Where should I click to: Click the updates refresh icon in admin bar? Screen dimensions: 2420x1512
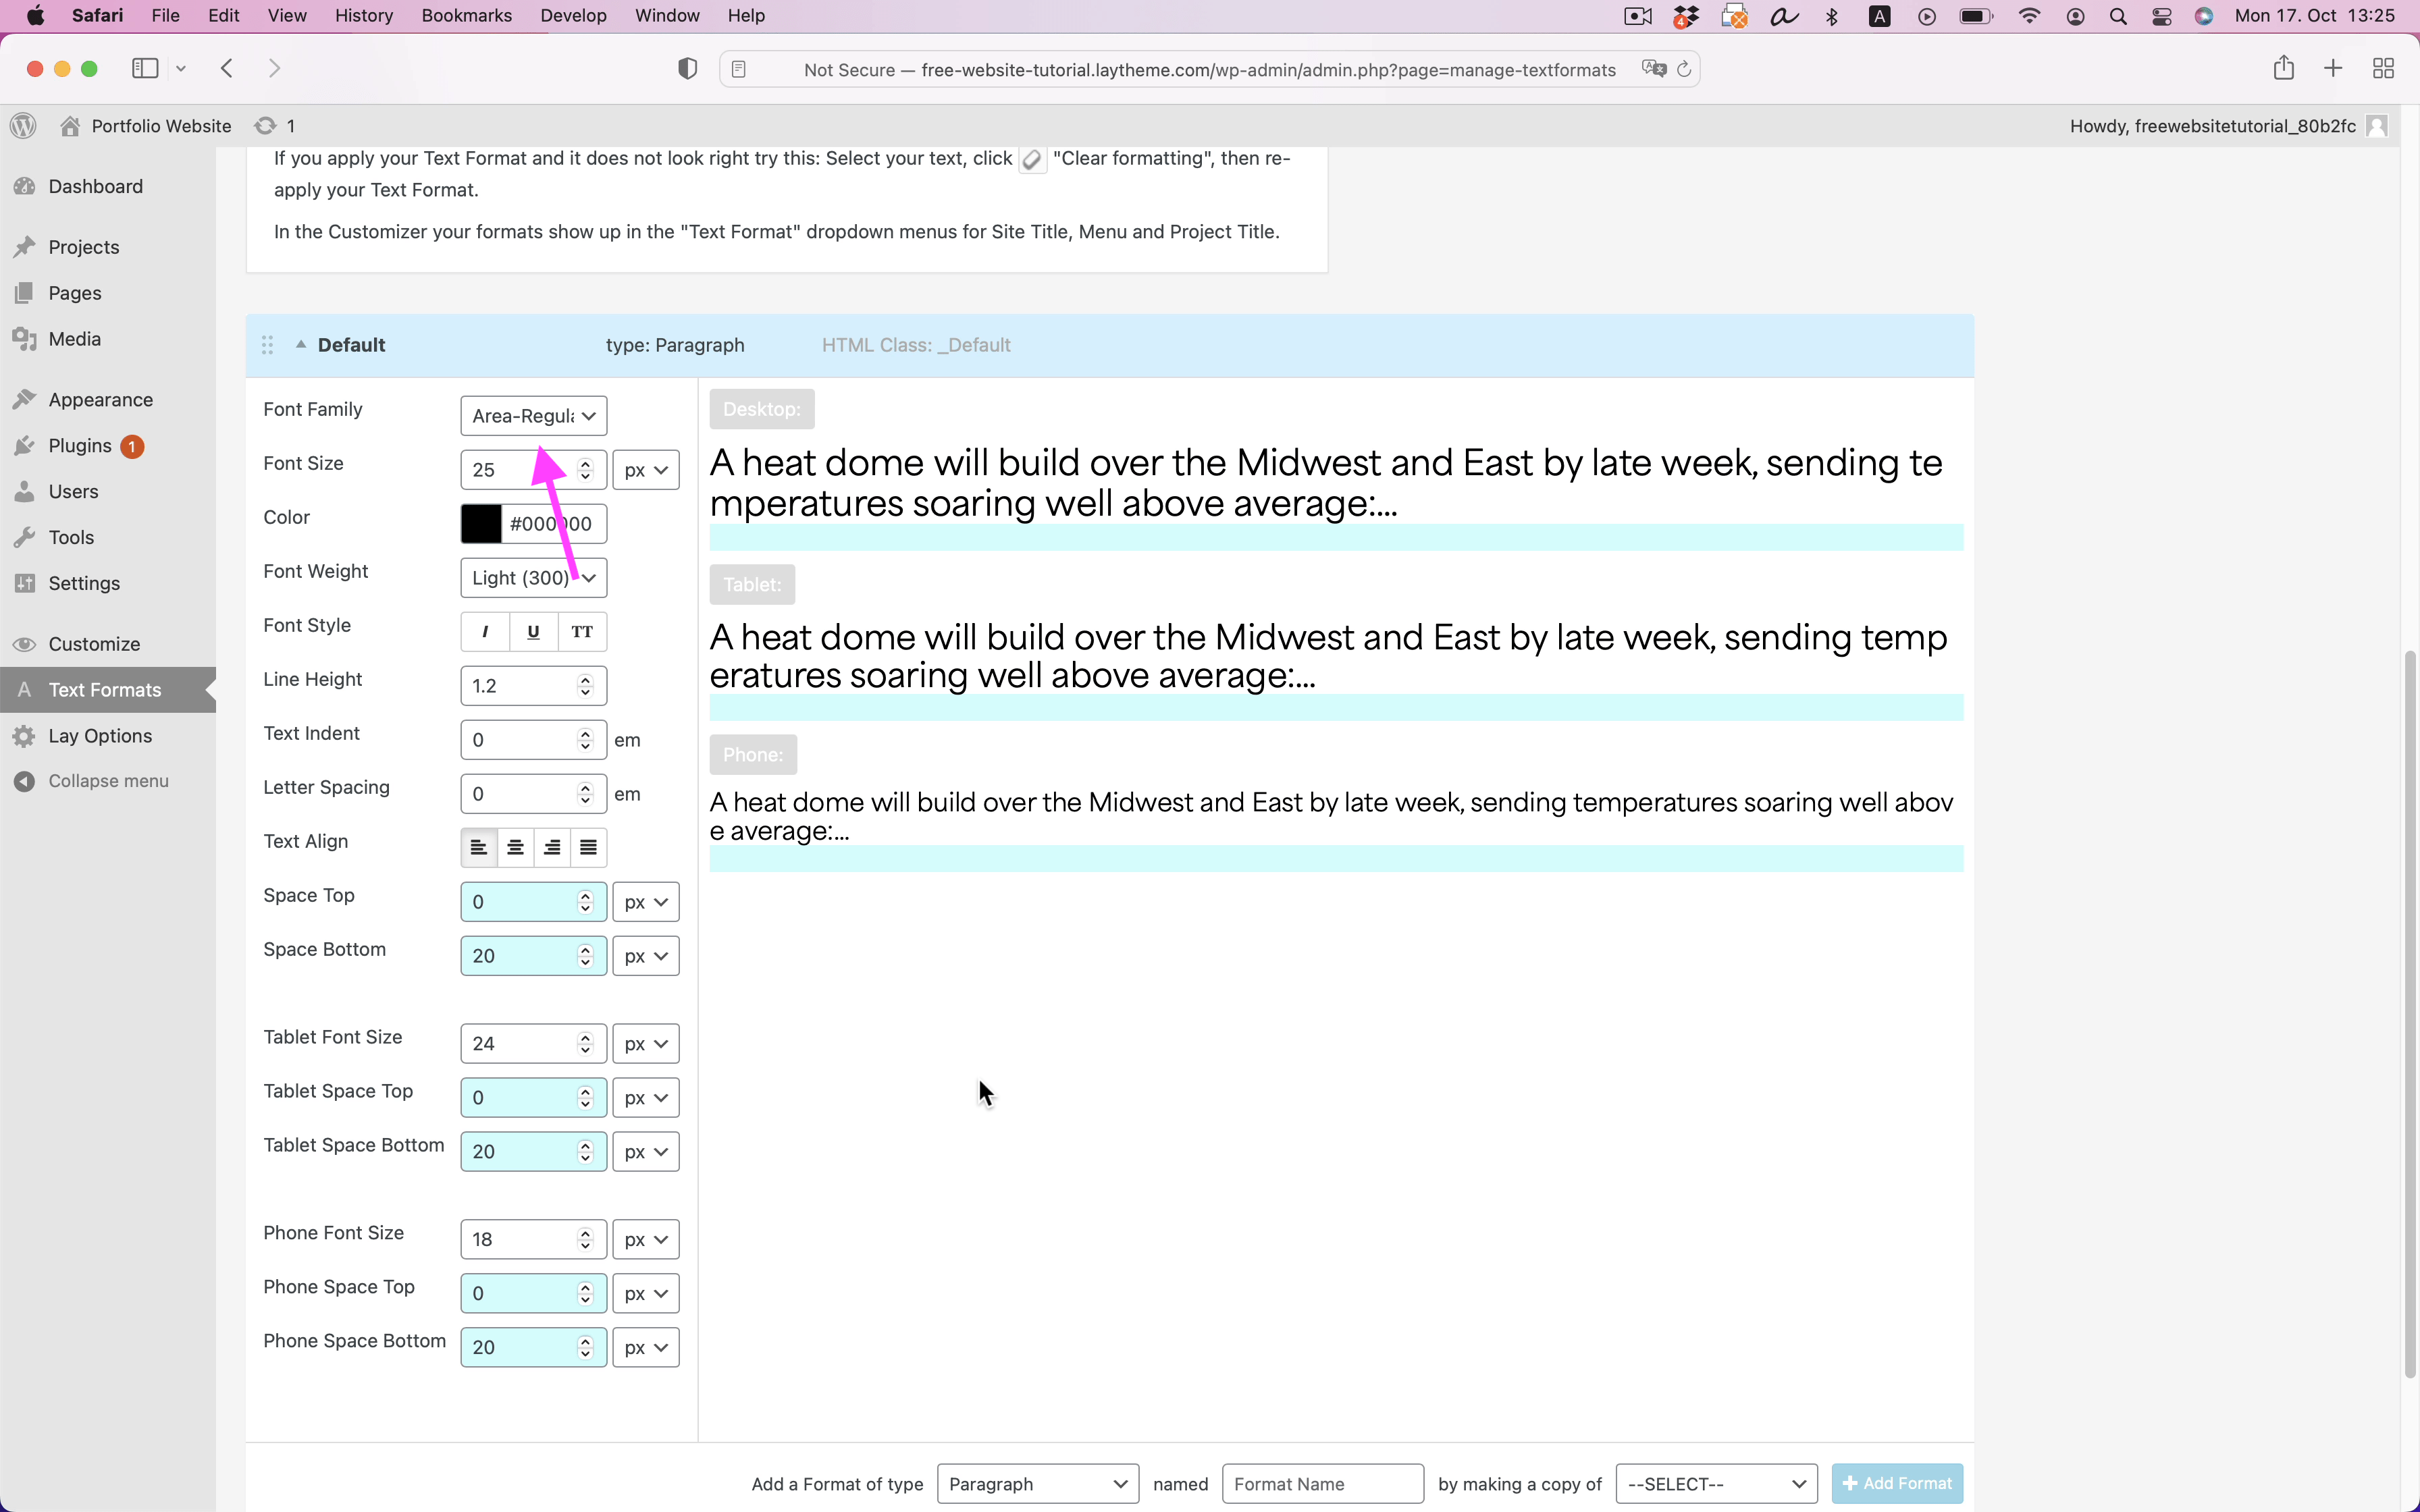pyautogui.click(x=265, y=126)
